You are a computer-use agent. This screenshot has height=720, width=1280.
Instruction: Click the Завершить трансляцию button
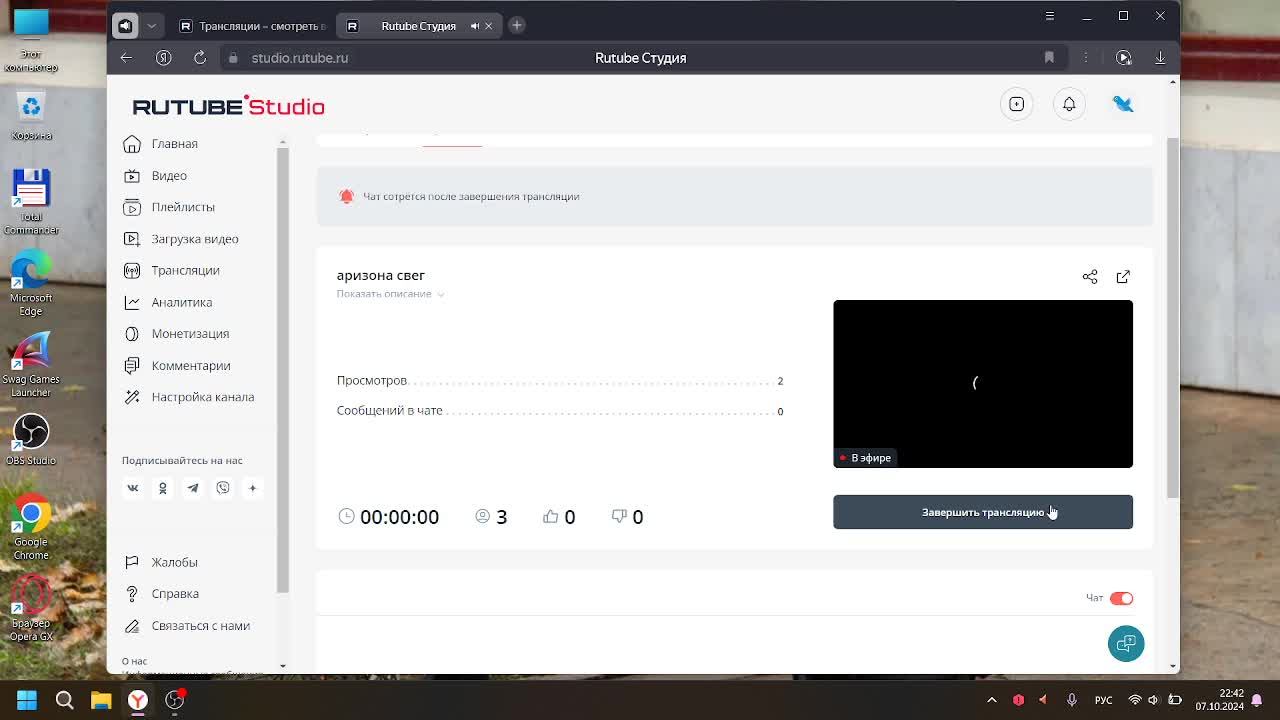tap(983, 512)
